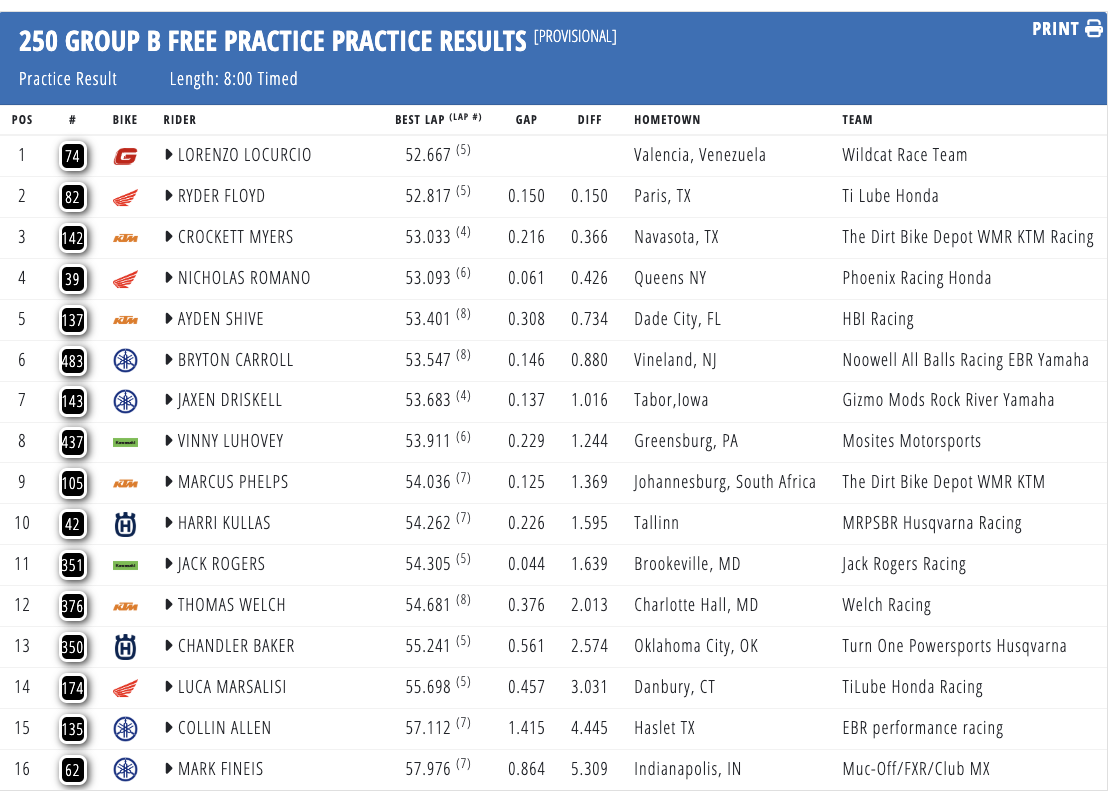The image size is (1114, 812).
Task: Click the Husqvarna logo beside Harri Kullas
Action: [125, 524]
